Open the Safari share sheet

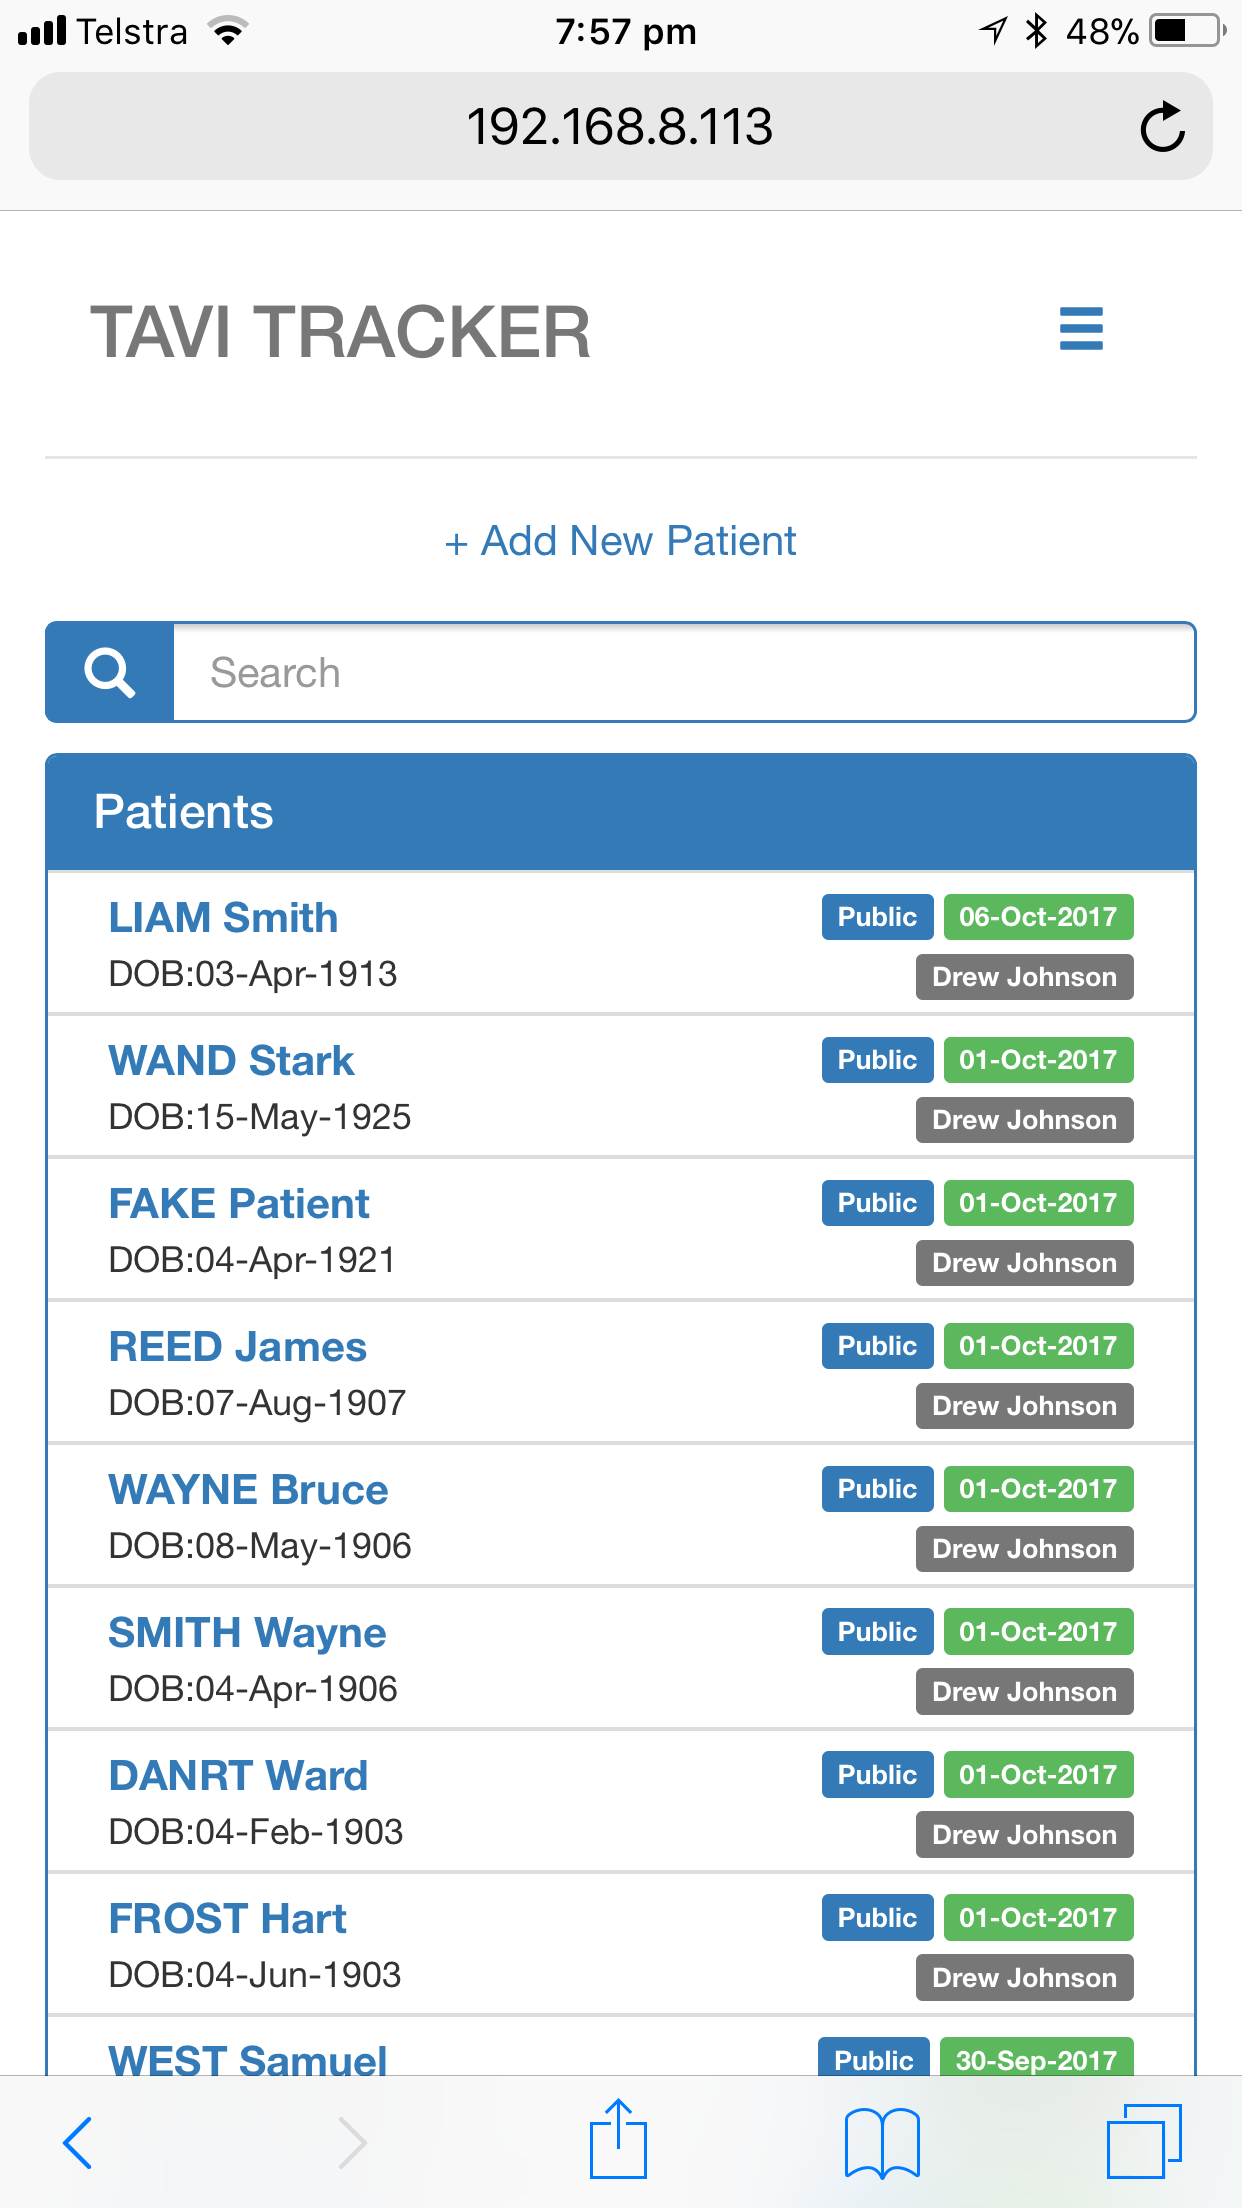pyautogui.click(x=618, y=2140)
